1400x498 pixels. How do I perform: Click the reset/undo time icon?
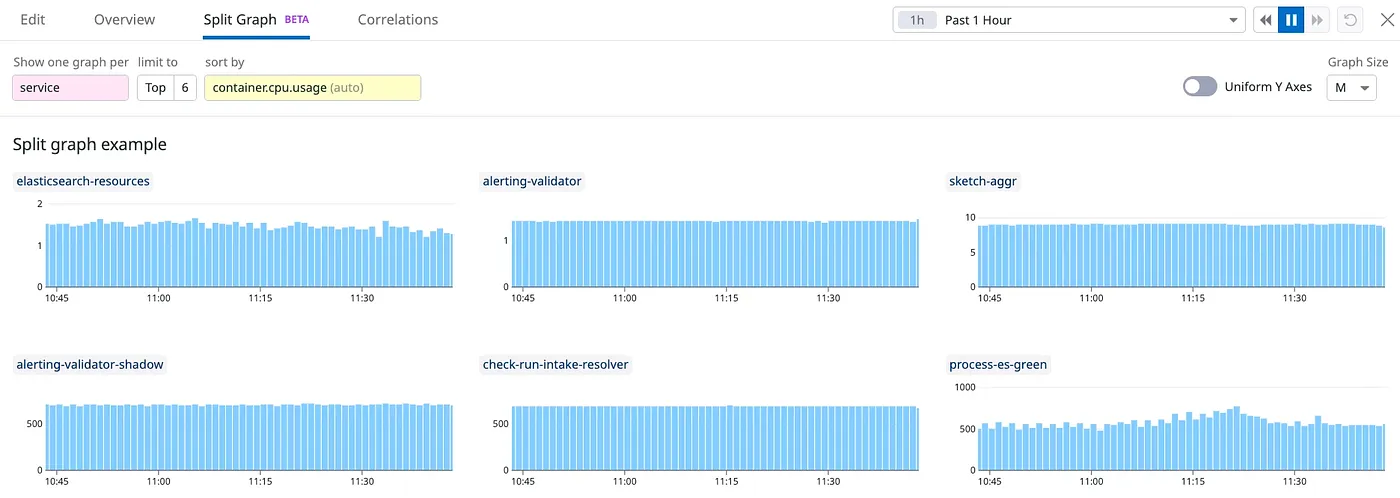click(x=1351, y=20)
